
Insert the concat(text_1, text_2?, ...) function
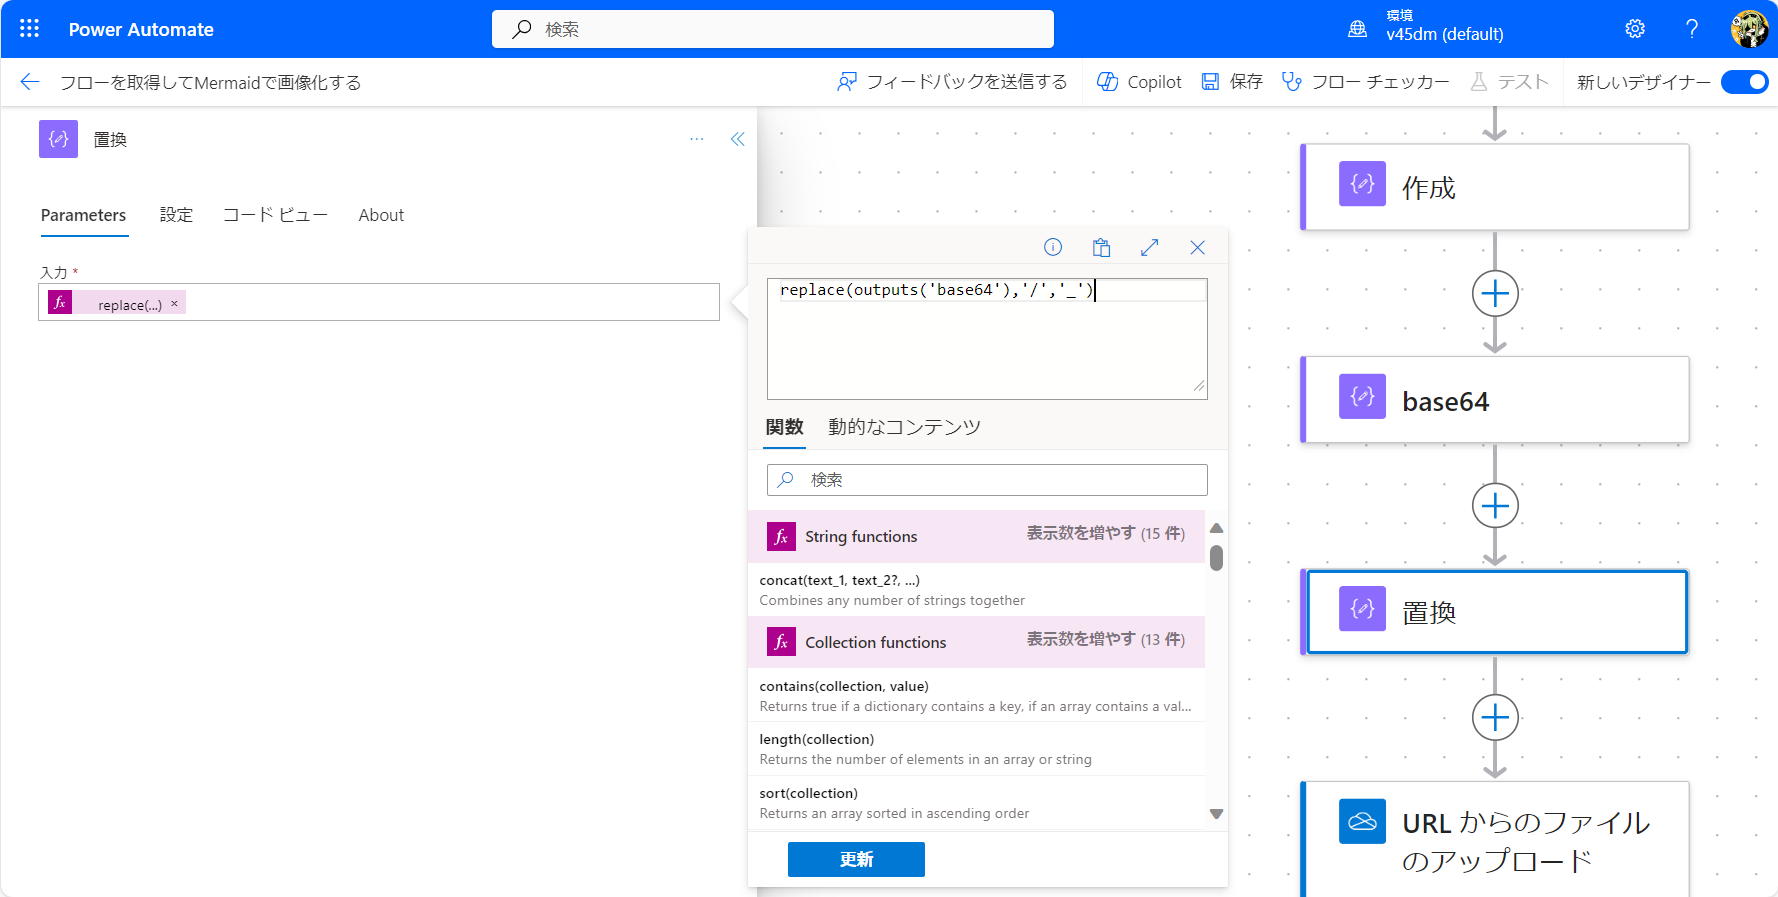976,590
